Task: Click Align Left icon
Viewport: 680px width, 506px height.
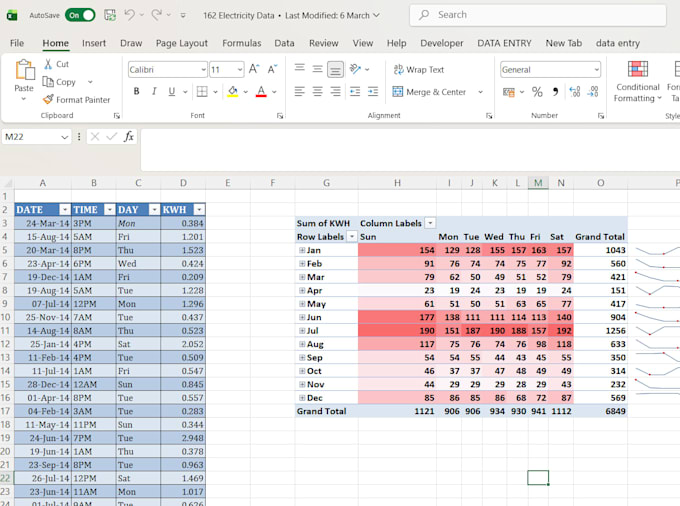Action: pyautogui.click(x=300, y=91)
